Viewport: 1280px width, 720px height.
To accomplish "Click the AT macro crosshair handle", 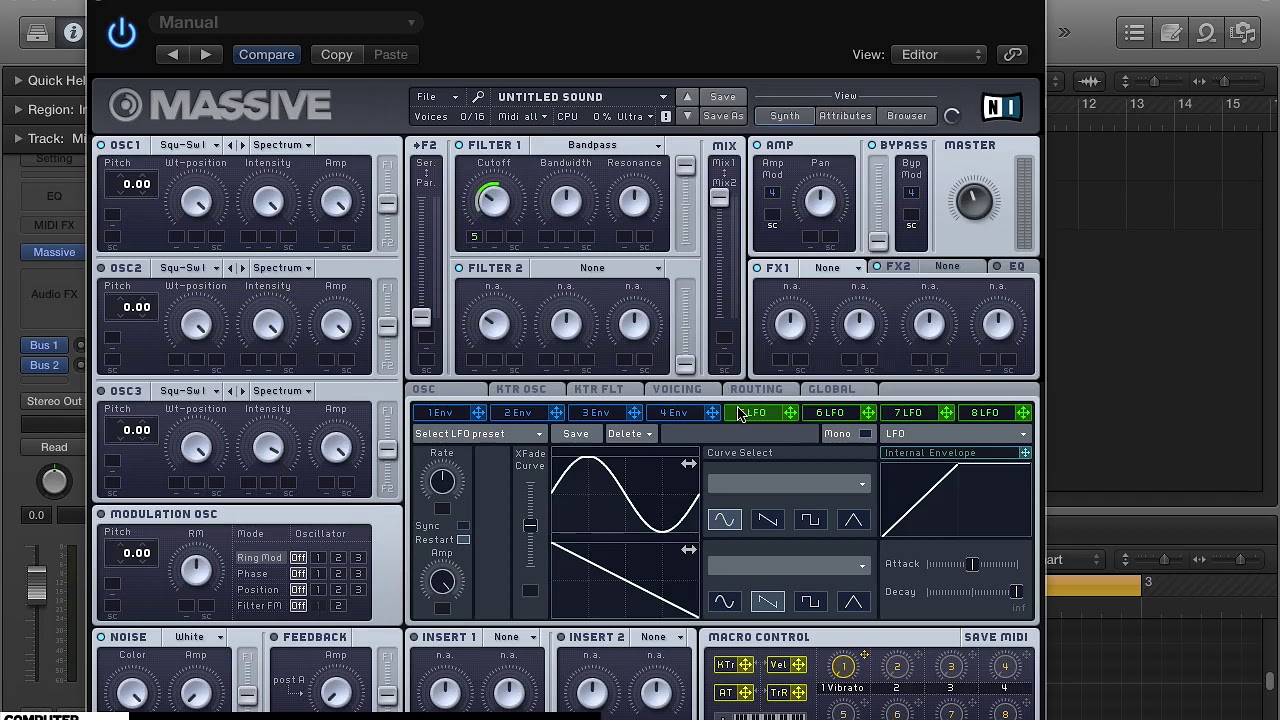I will click(746, 692).
